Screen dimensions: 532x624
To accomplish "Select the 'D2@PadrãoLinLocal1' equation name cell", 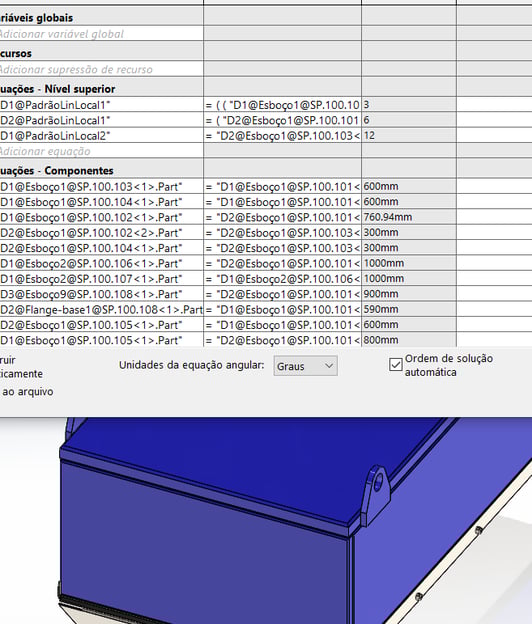I will pos(101,120).
